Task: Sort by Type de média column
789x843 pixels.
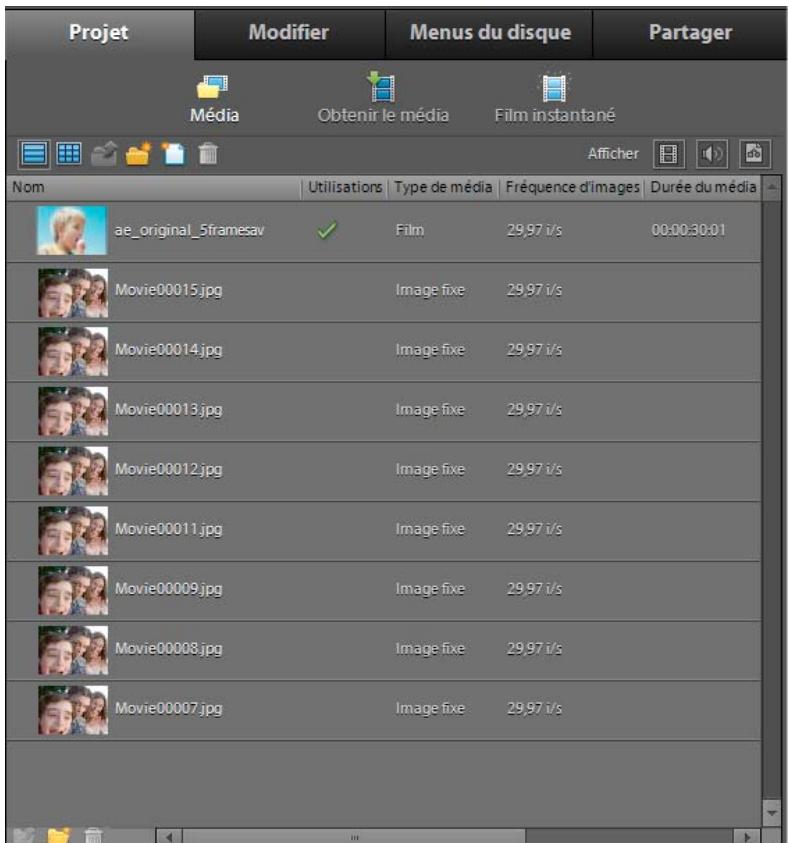Action: click(x=443, y=188)
